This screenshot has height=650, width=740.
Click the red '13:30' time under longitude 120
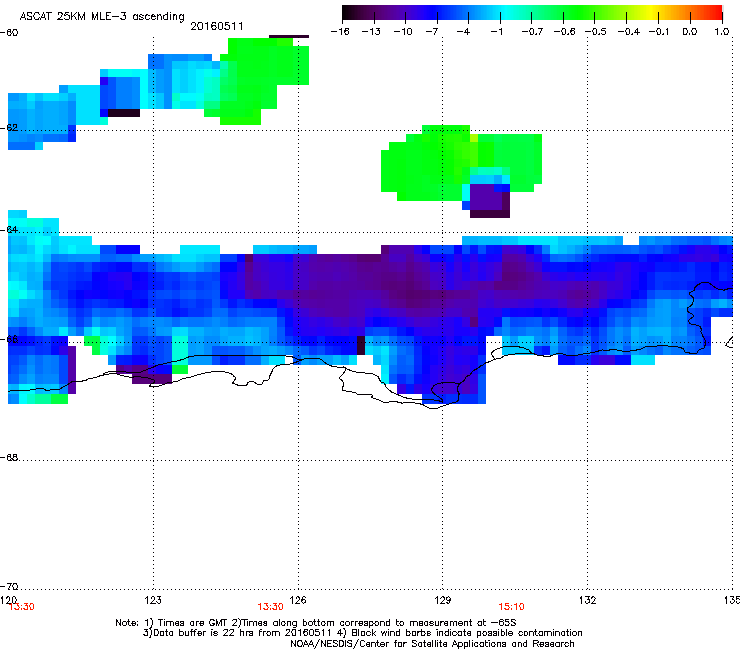pos(22,607)
